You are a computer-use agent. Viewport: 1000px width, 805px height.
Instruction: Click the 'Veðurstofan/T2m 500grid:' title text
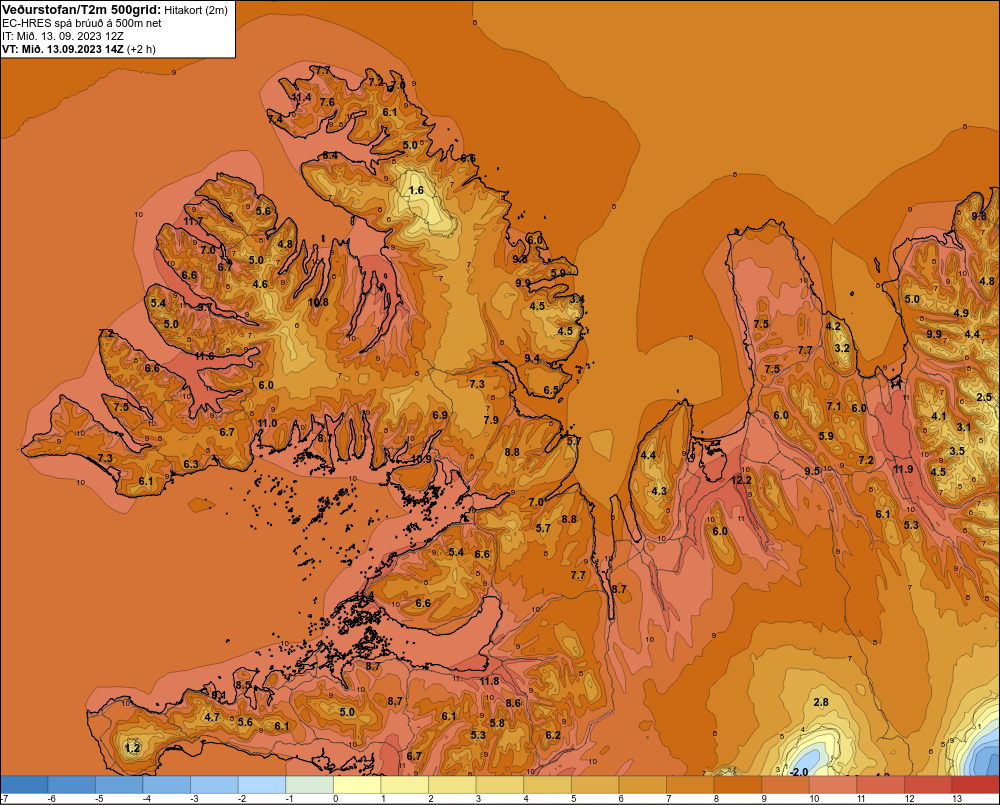[x=81, y=10]
